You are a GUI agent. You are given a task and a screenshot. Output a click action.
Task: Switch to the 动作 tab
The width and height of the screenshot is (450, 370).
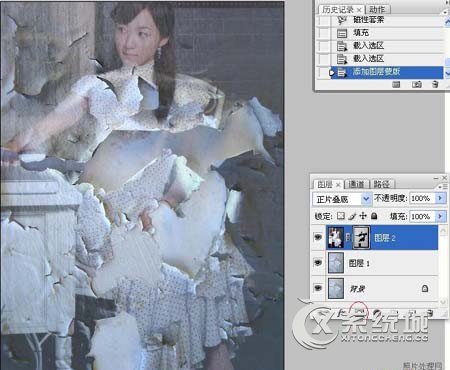pyautogui.click(x=377, y=10)
